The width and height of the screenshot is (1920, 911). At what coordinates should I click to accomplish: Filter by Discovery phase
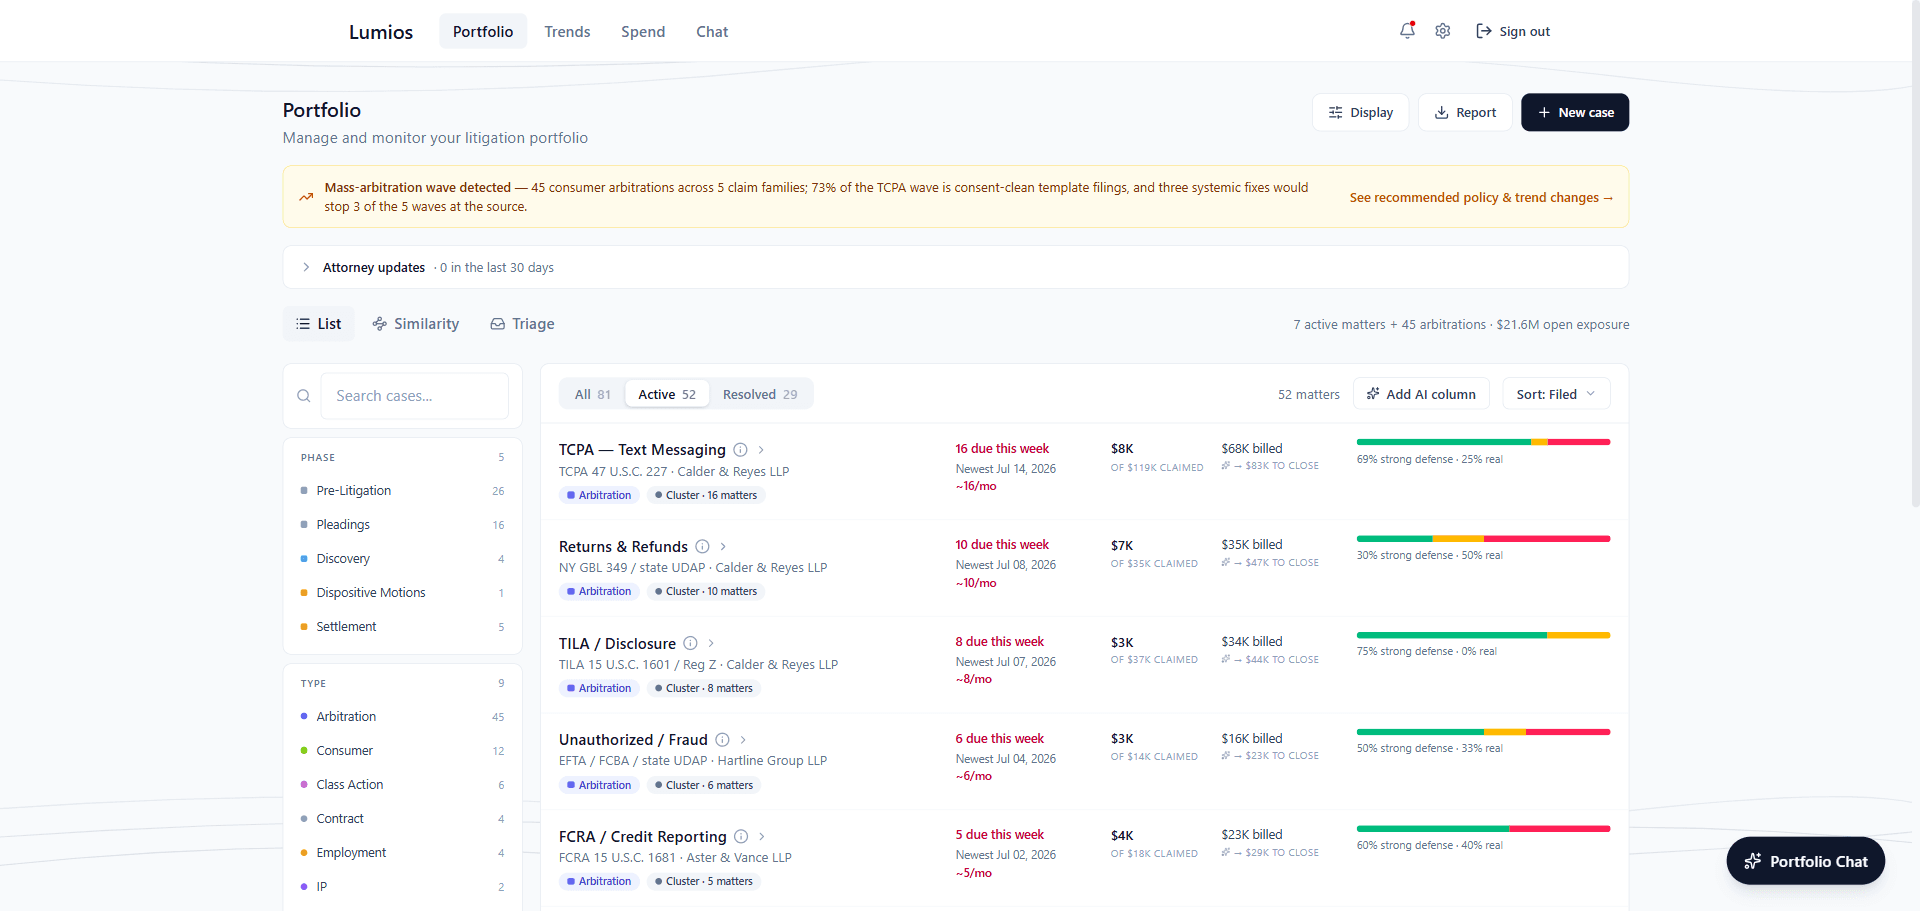pos(402,559)
